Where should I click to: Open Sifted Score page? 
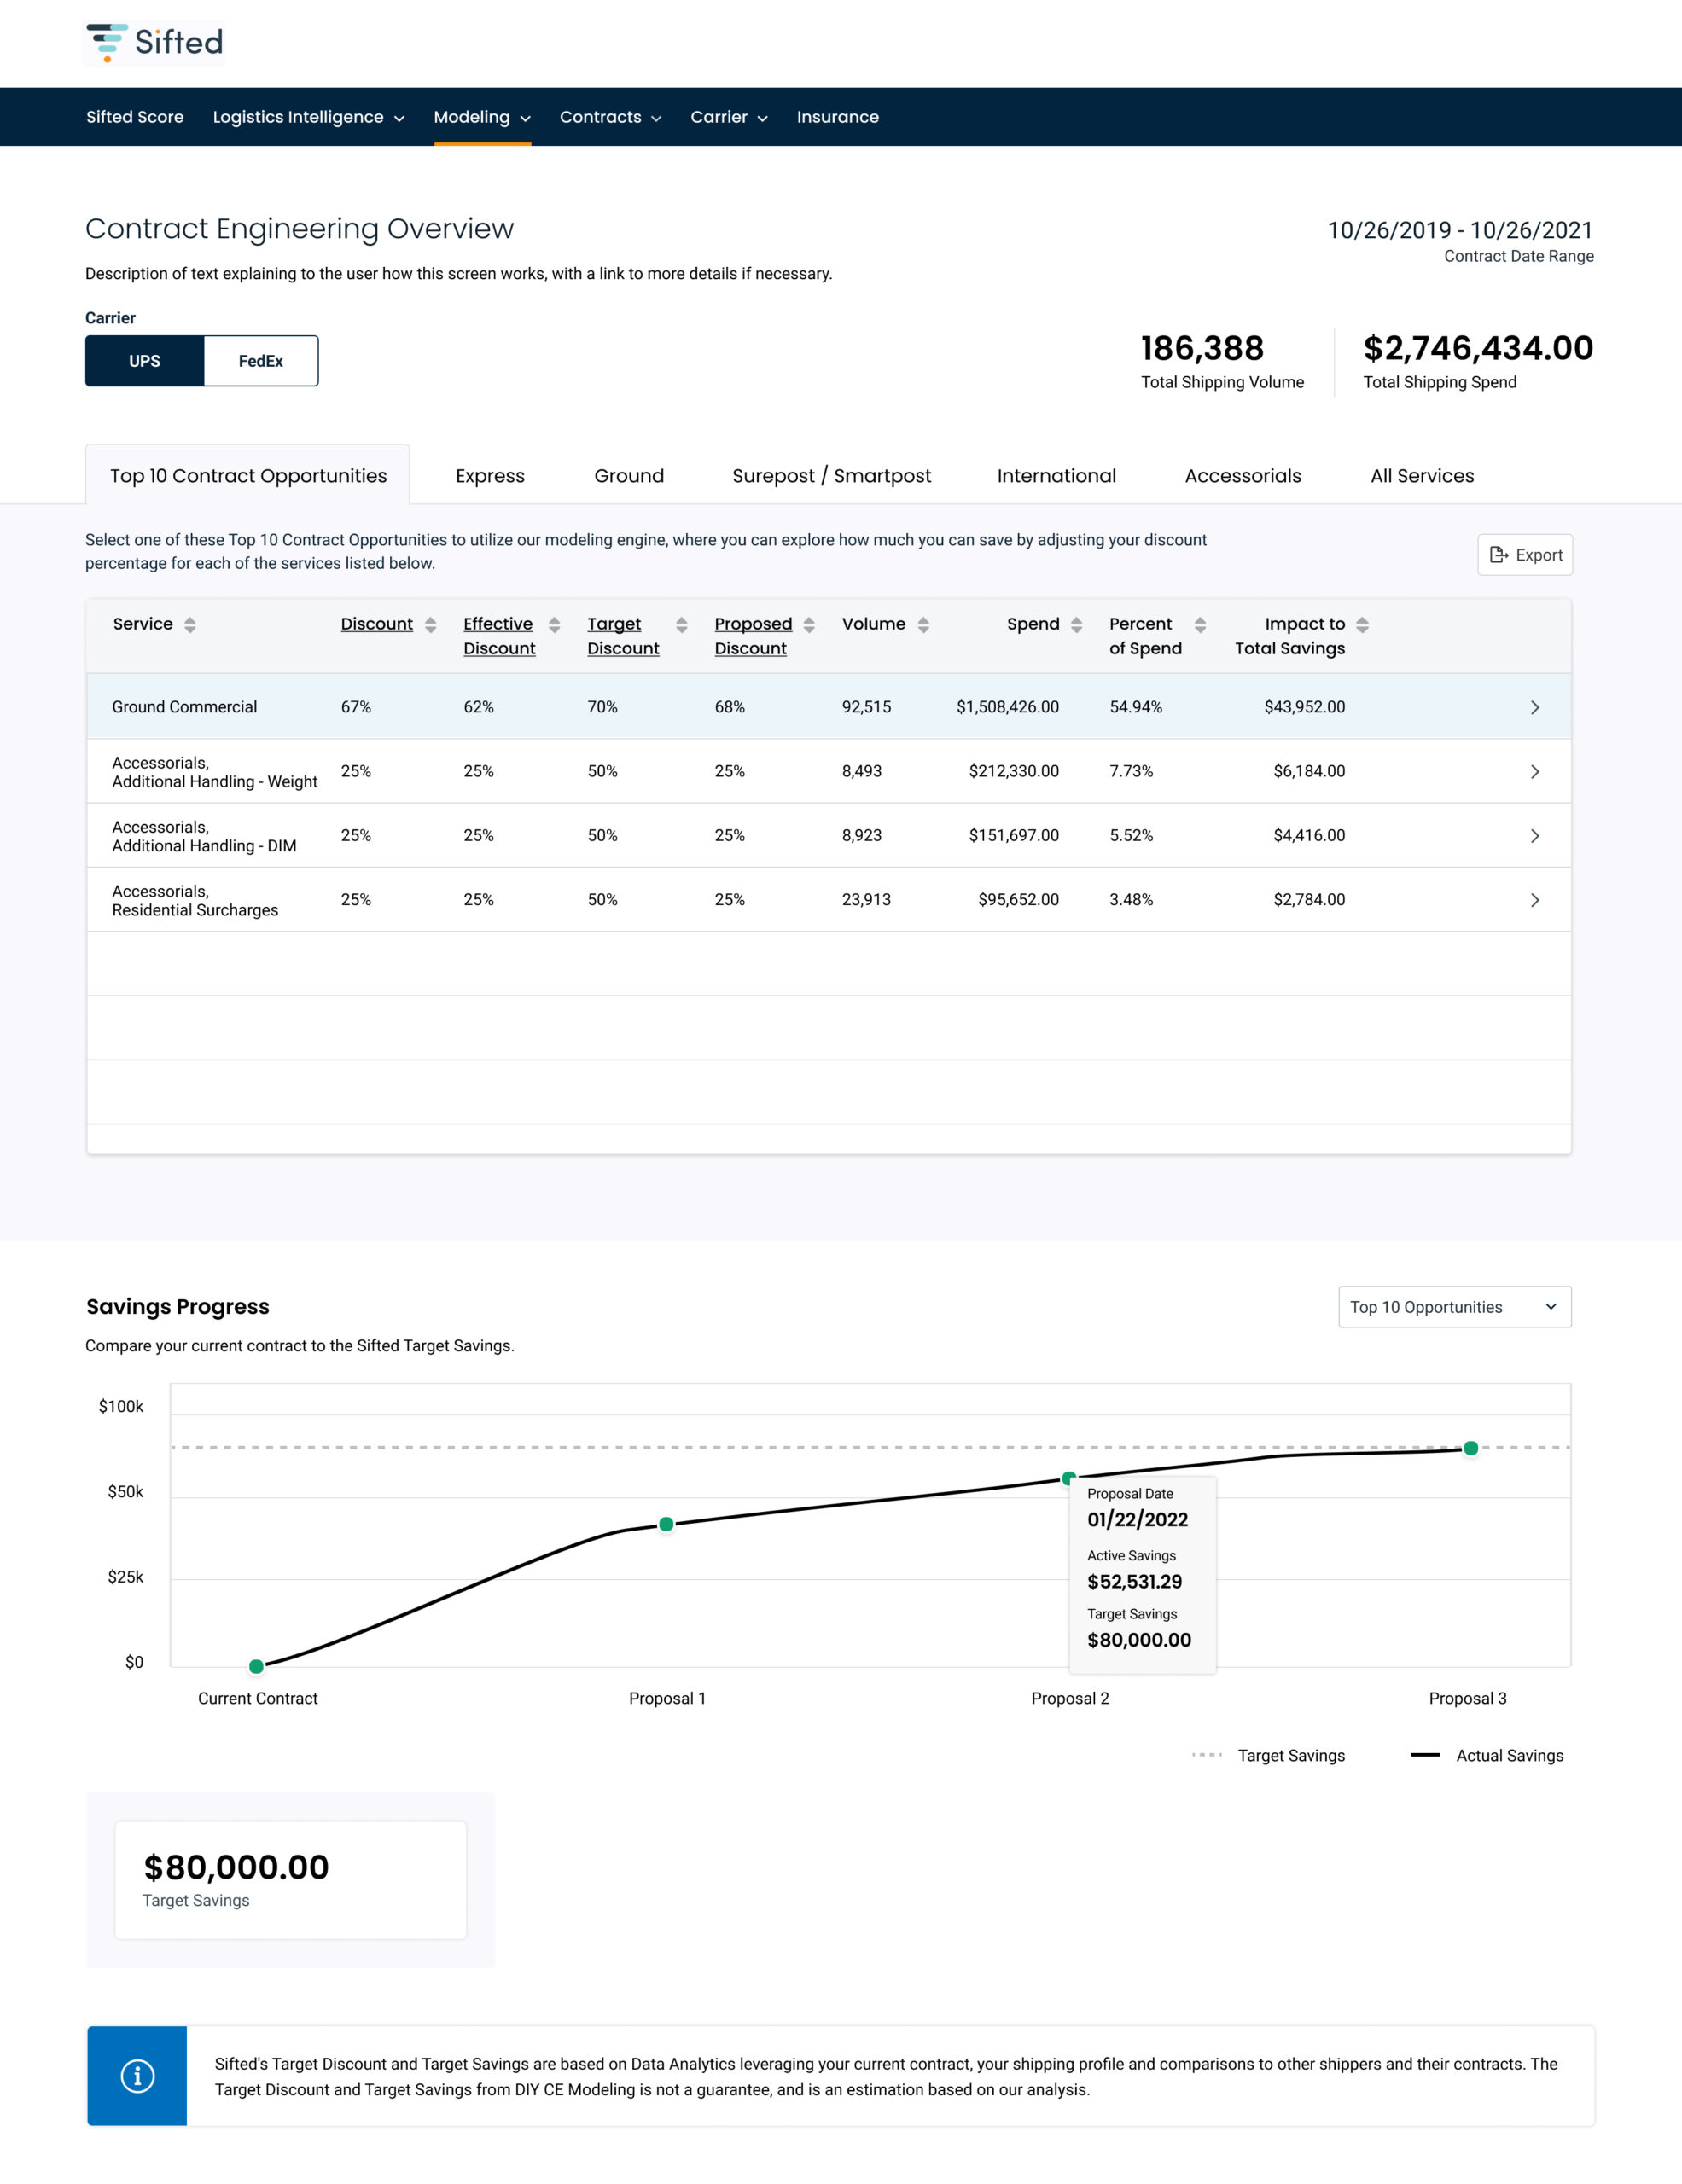click(x=135, y=117)
